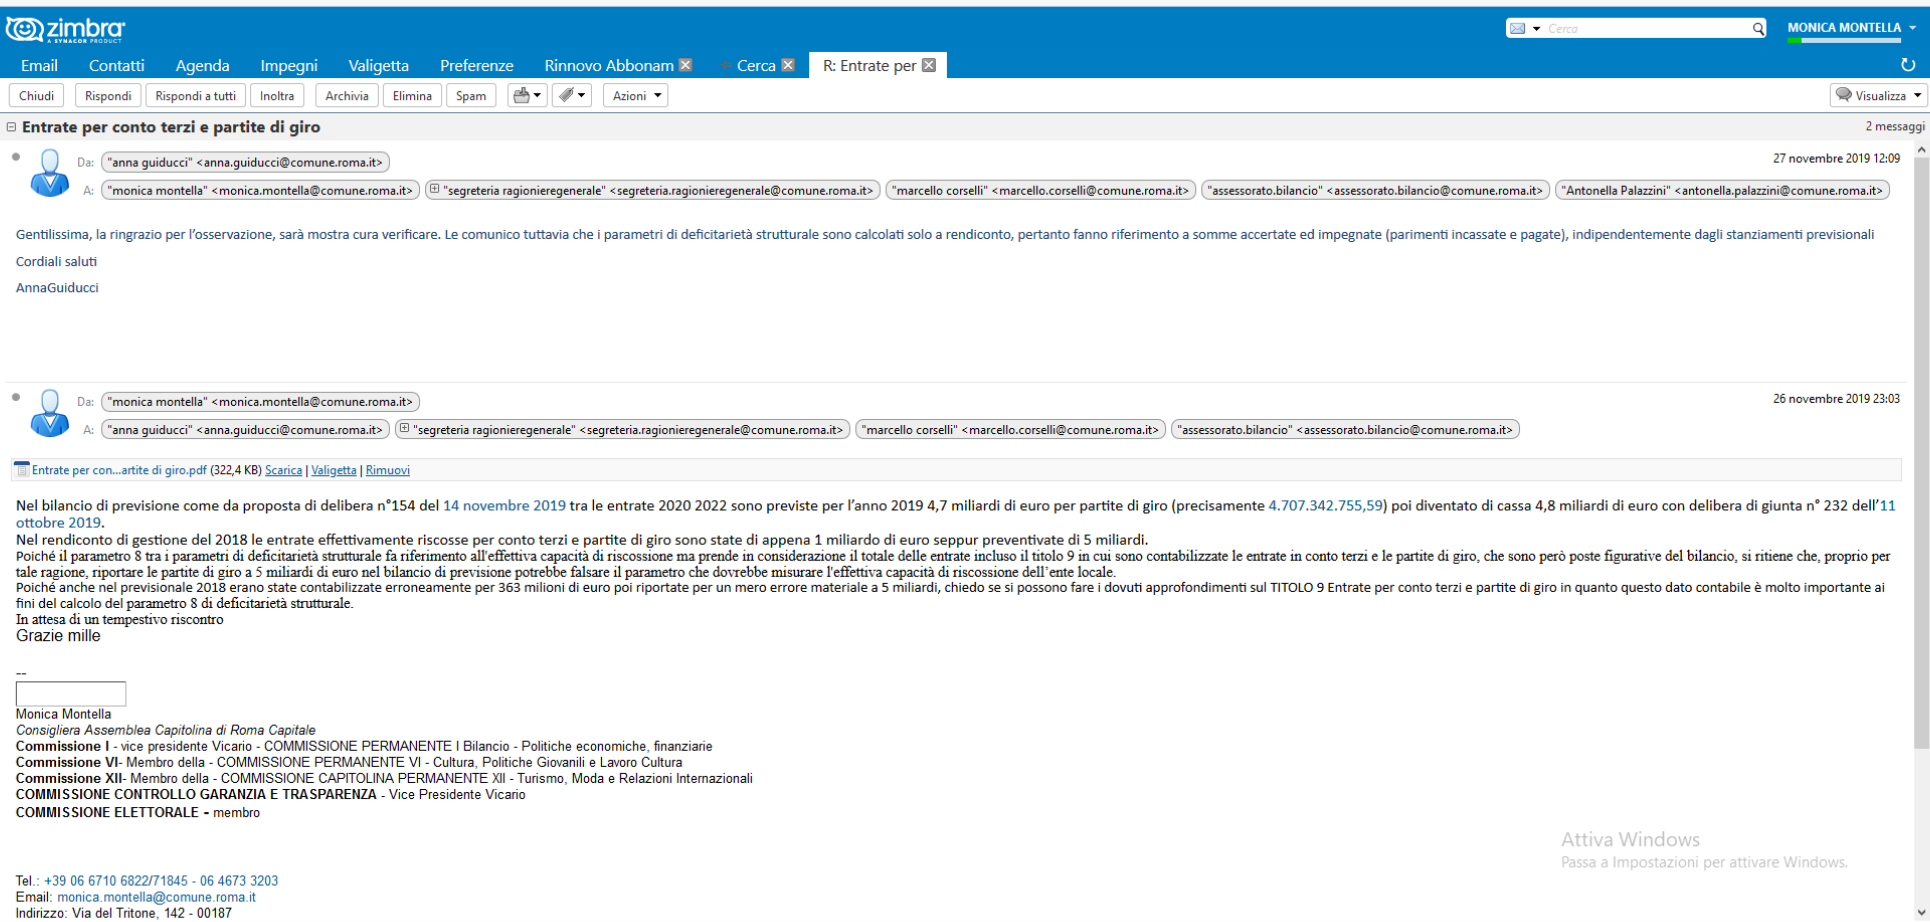This screenshot has height=922, width=1930.
Task: Click the Zimbra logo
Action: [x=65, y=29]
